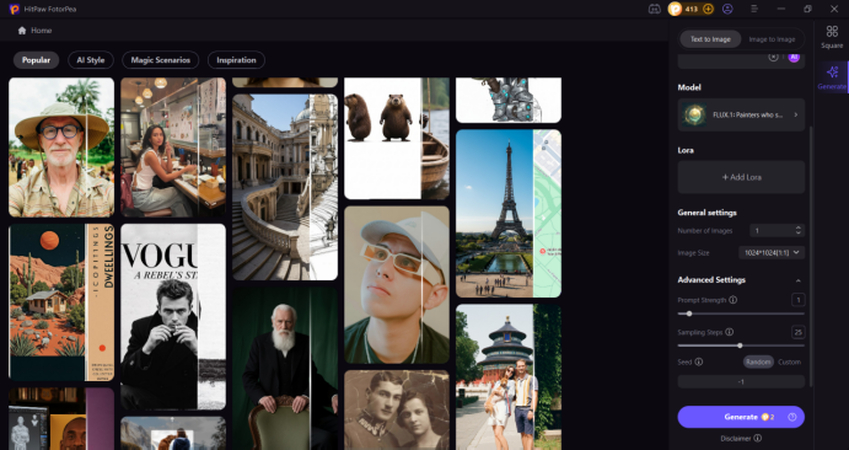Viewport: 849px width, 450px height.
Task: Click the Sampling Steps value box showing 25
Action: [798, 332]
